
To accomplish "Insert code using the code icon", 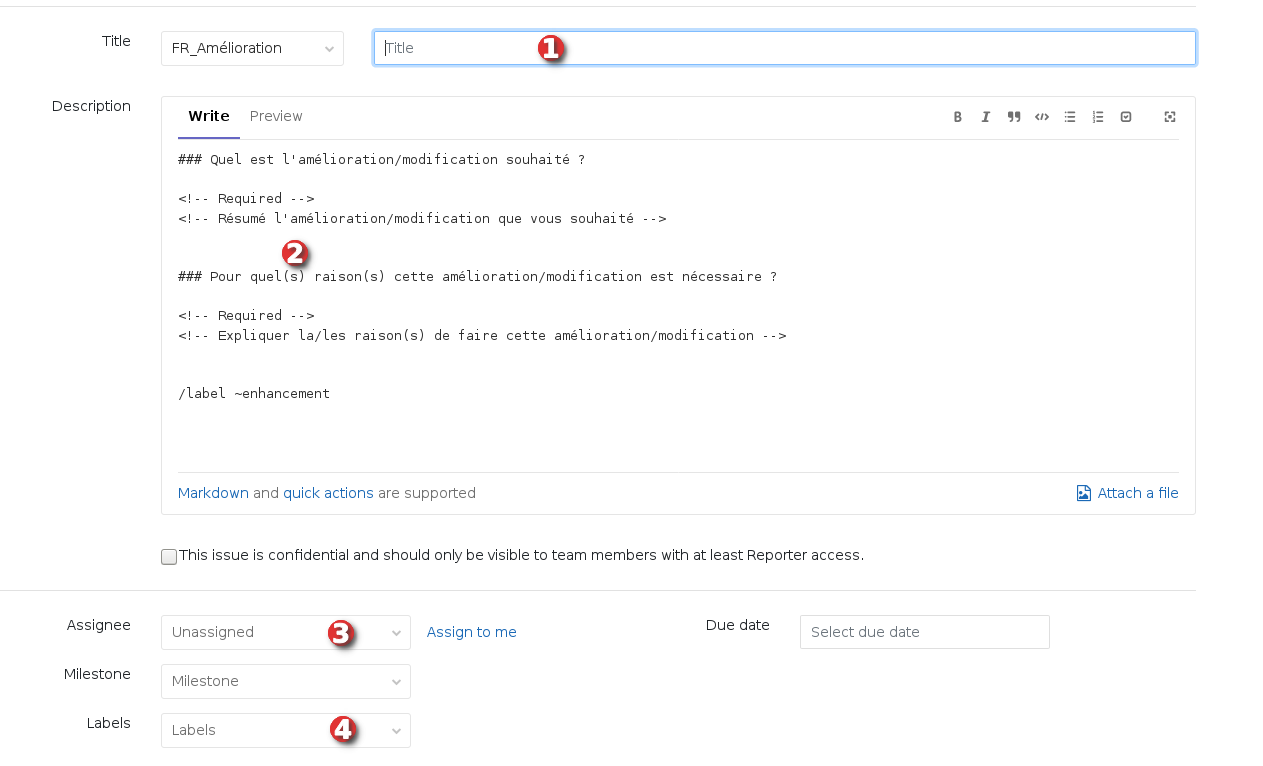I will (1041, 117).
